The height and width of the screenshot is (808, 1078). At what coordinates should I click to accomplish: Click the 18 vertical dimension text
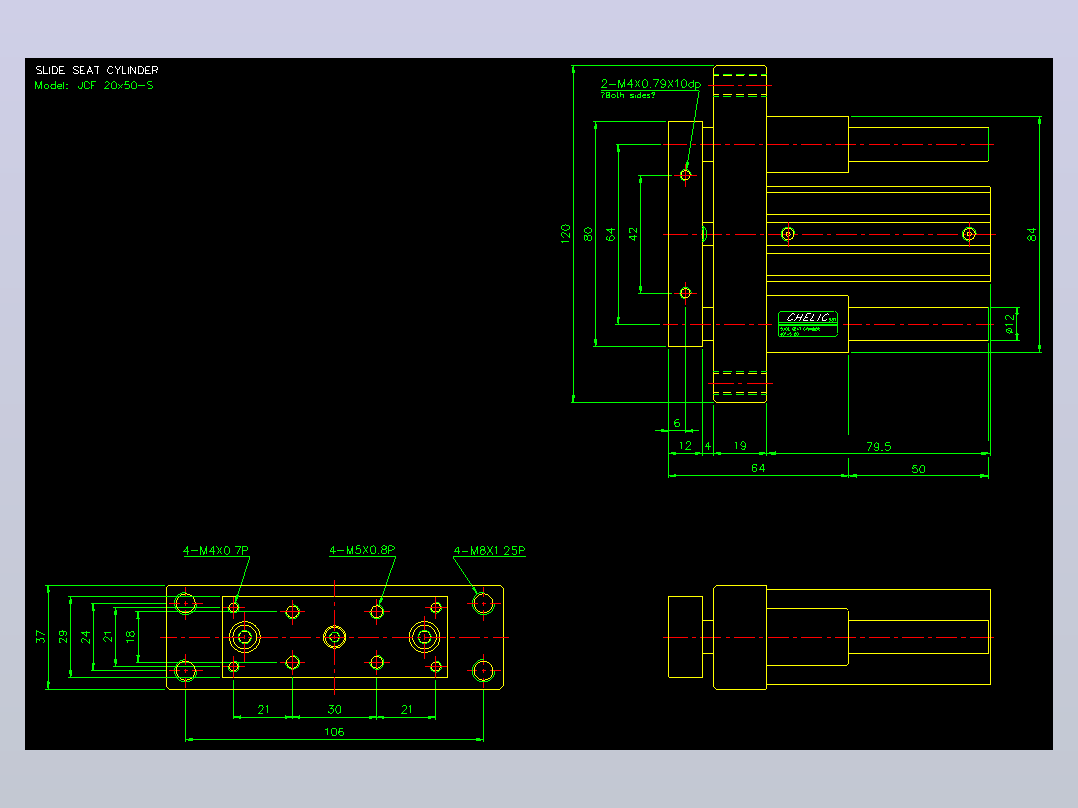[x=131, y=637]
